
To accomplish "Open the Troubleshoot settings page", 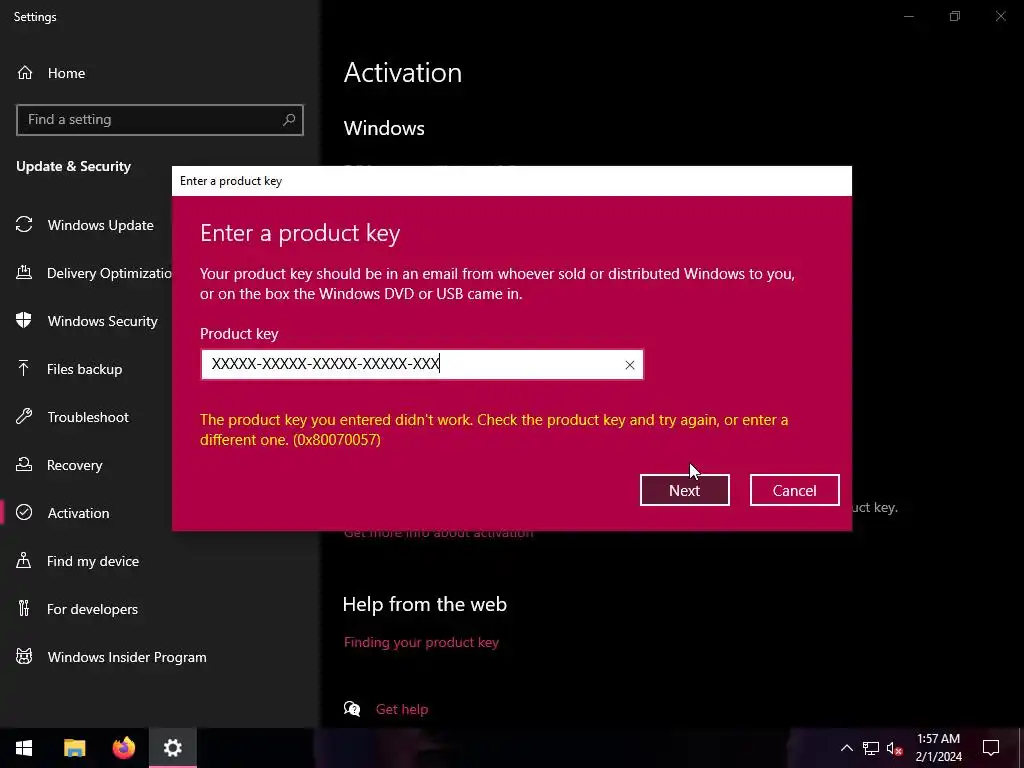I will click(x=88, y=417).
